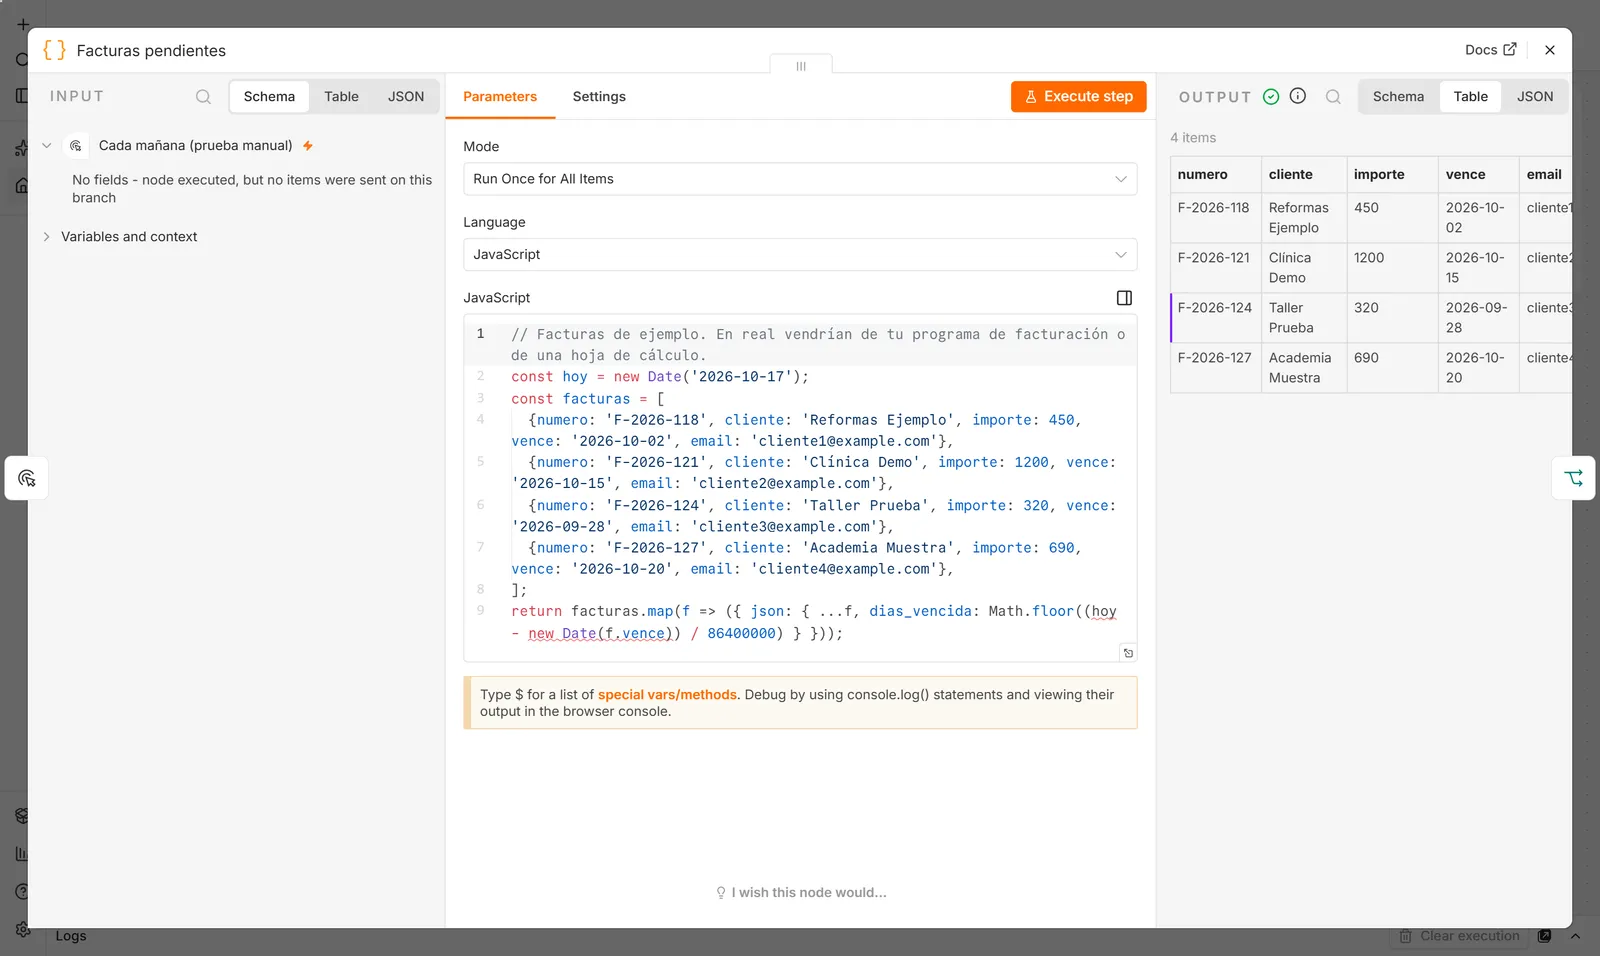1600x956 pixels.
Task: Click the 1200 importe cell
Action: pyautogui.click(x=1392, y=268)
